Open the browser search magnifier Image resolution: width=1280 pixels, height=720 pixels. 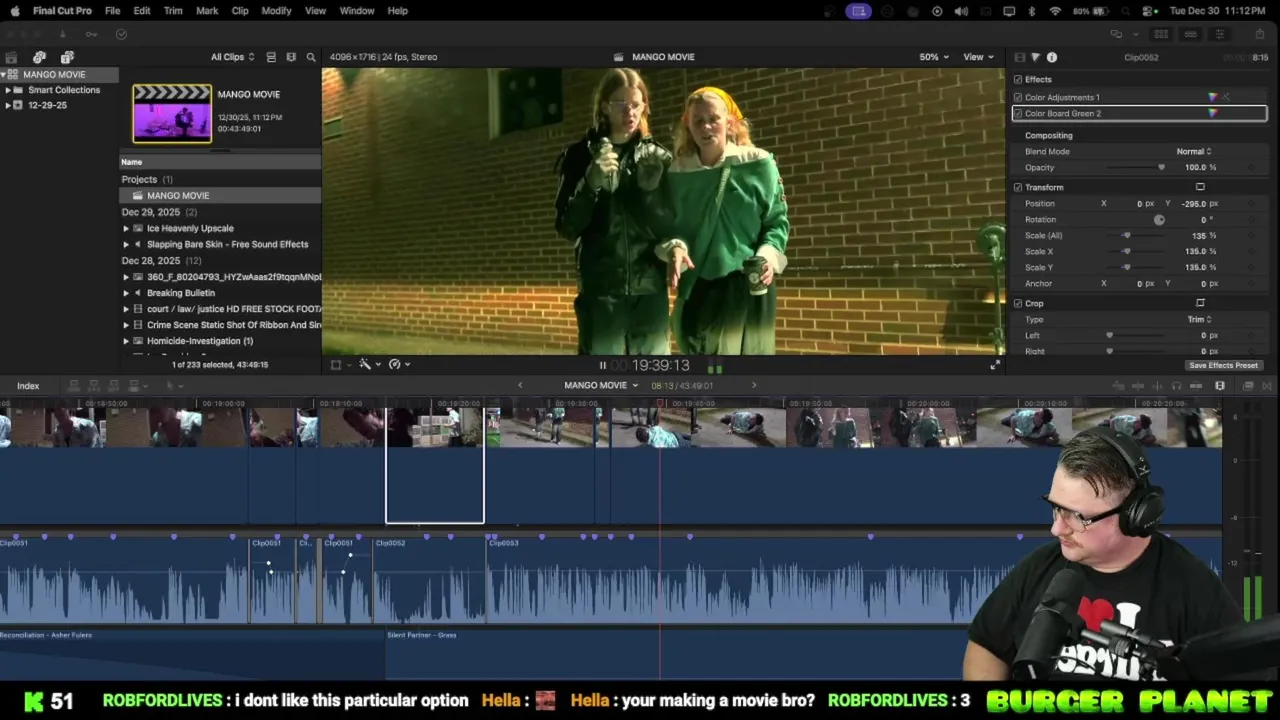[x=311, y=57]
